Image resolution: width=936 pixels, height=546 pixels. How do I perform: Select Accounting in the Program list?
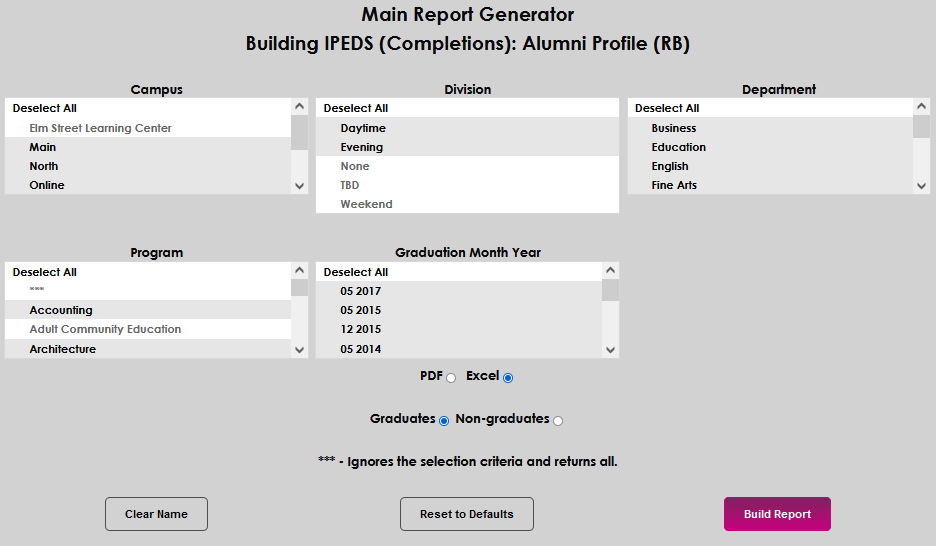point(61,310)
